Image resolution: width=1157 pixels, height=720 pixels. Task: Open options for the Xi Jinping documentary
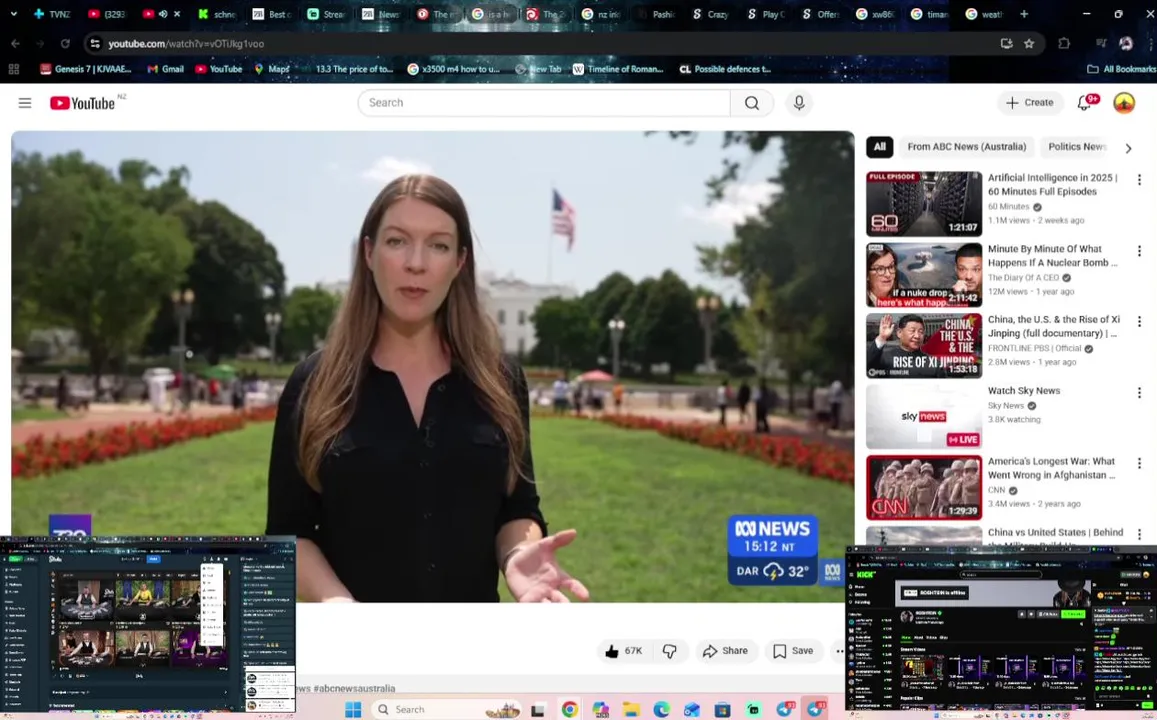tap(1139, 322)
